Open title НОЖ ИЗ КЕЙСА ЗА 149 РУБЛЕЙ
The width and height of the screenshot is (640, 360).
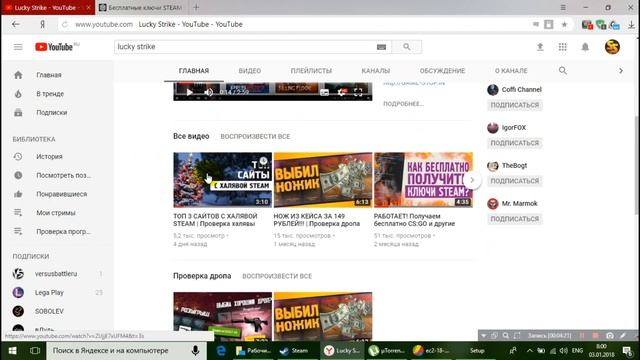tap(317, 220)
